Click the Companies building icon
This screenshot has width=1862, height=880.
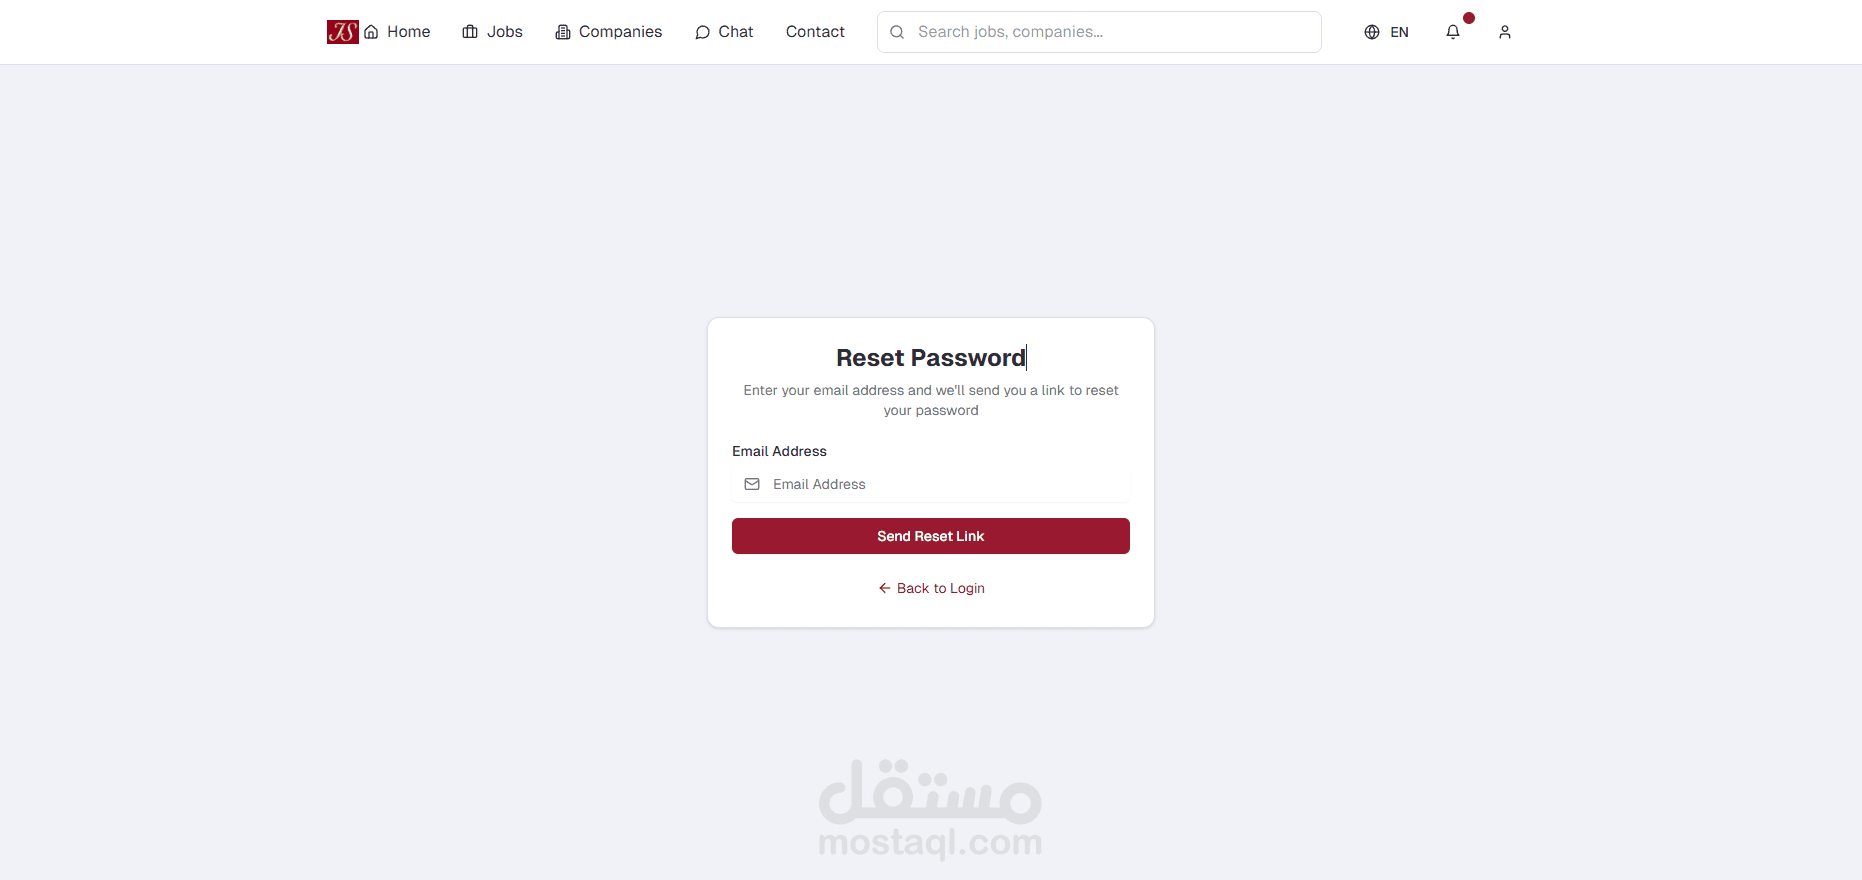click(x=563, y=32)
